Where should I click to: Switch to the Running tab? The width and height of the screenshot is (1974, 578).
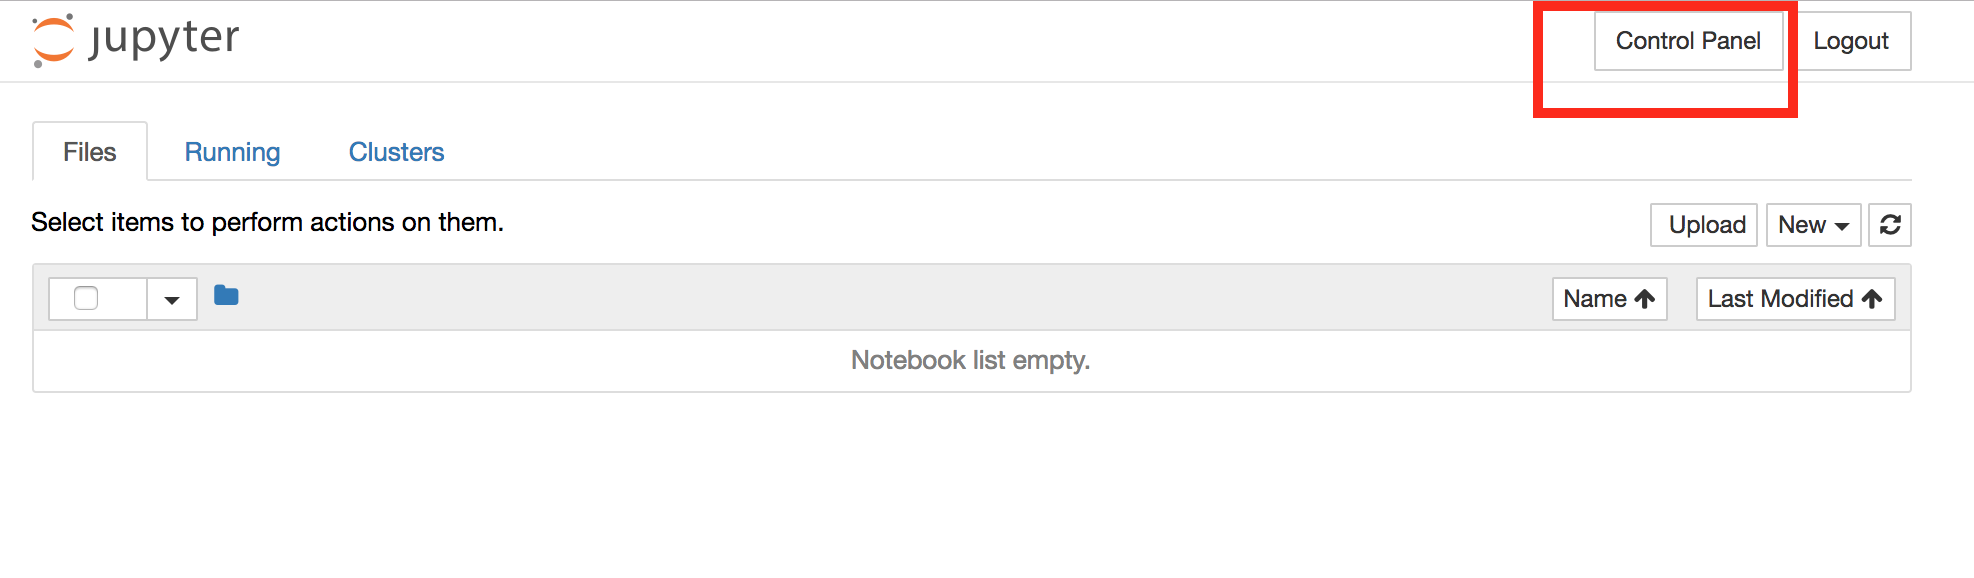point(232,152)
